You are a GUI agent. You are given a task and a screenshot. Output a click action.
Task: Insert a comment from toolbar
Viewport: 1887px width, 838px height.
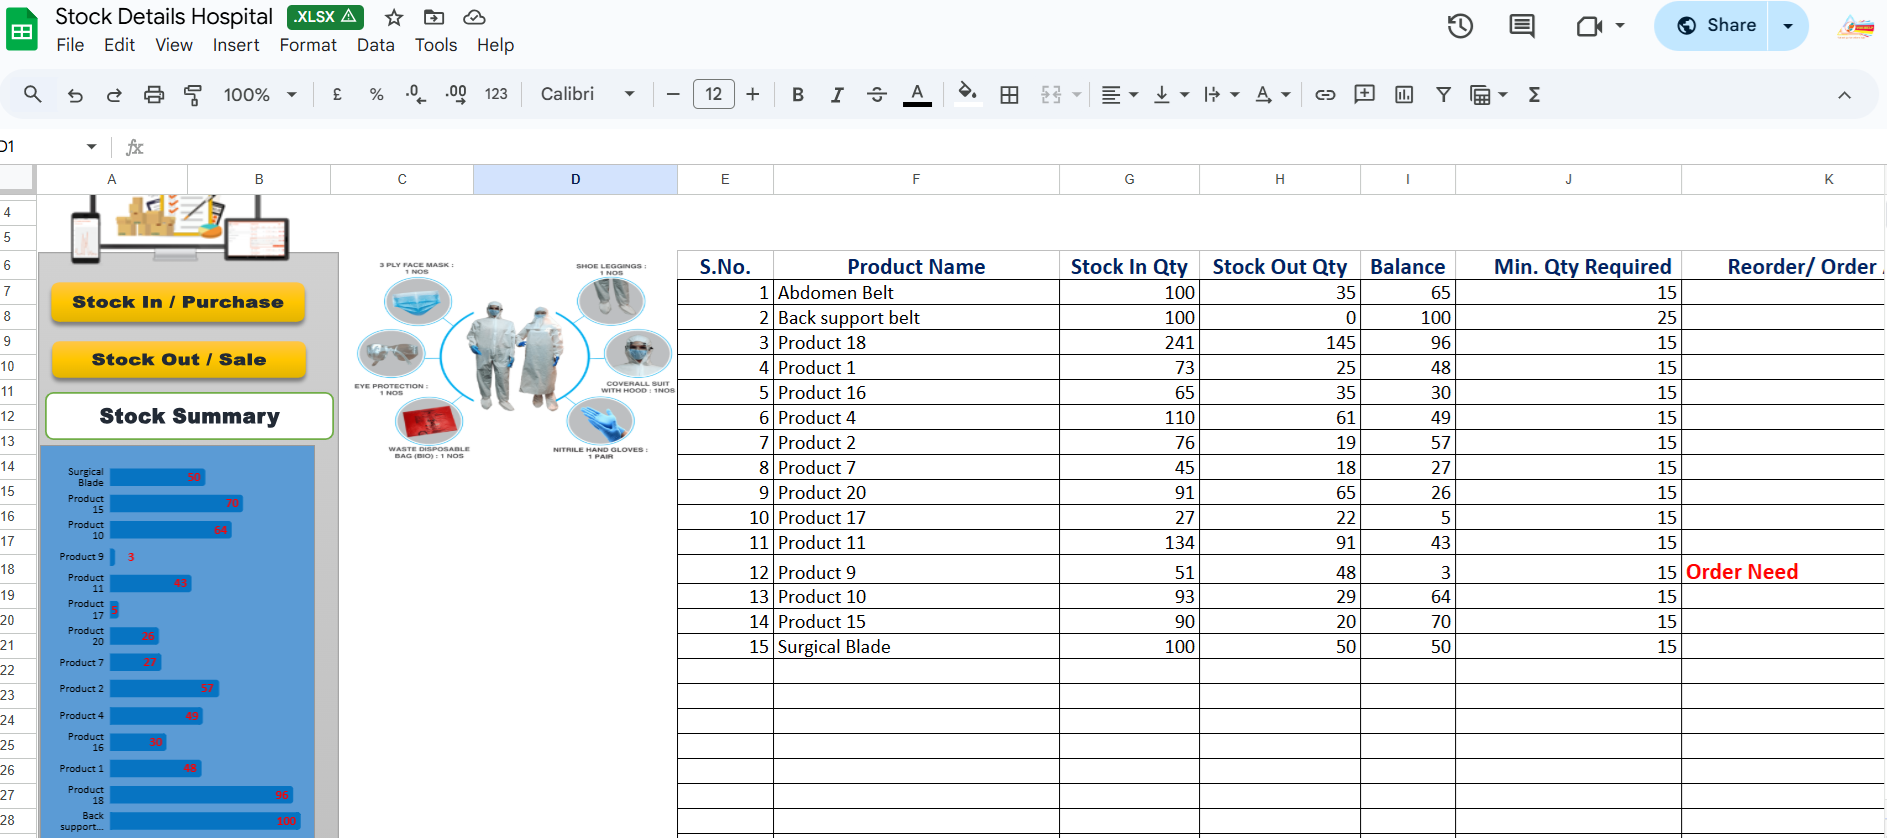pos(1364,94)
